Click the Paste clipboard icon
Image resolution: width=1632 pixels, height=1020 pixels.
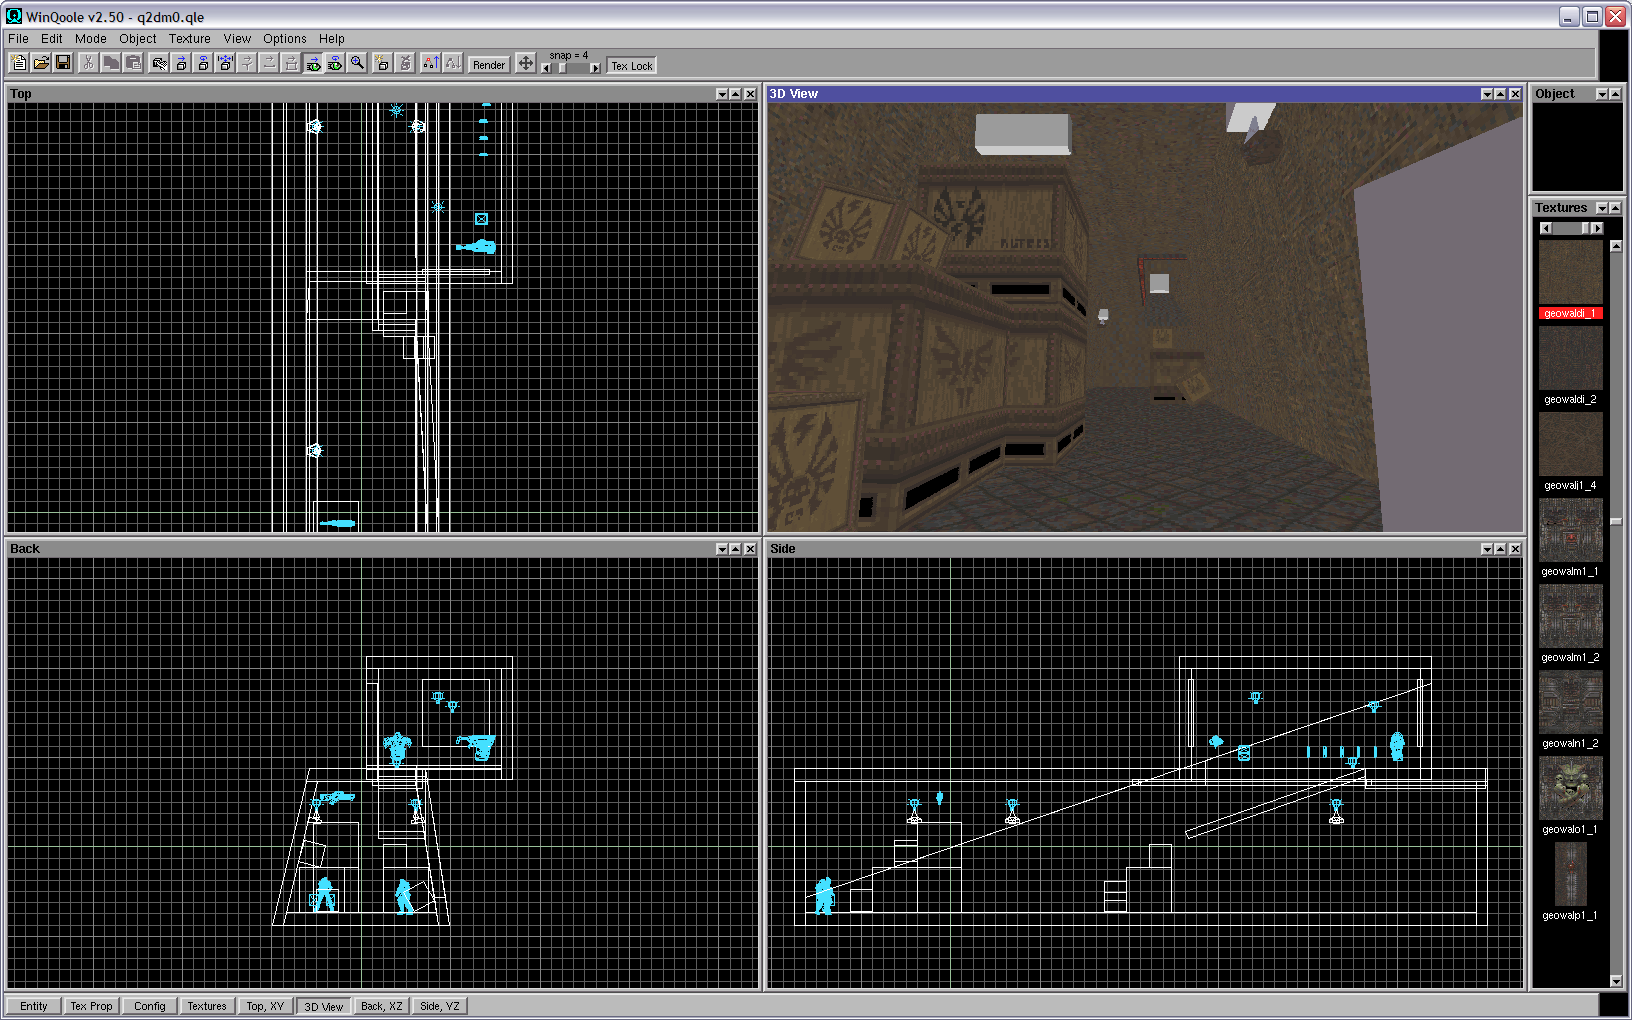132,63
